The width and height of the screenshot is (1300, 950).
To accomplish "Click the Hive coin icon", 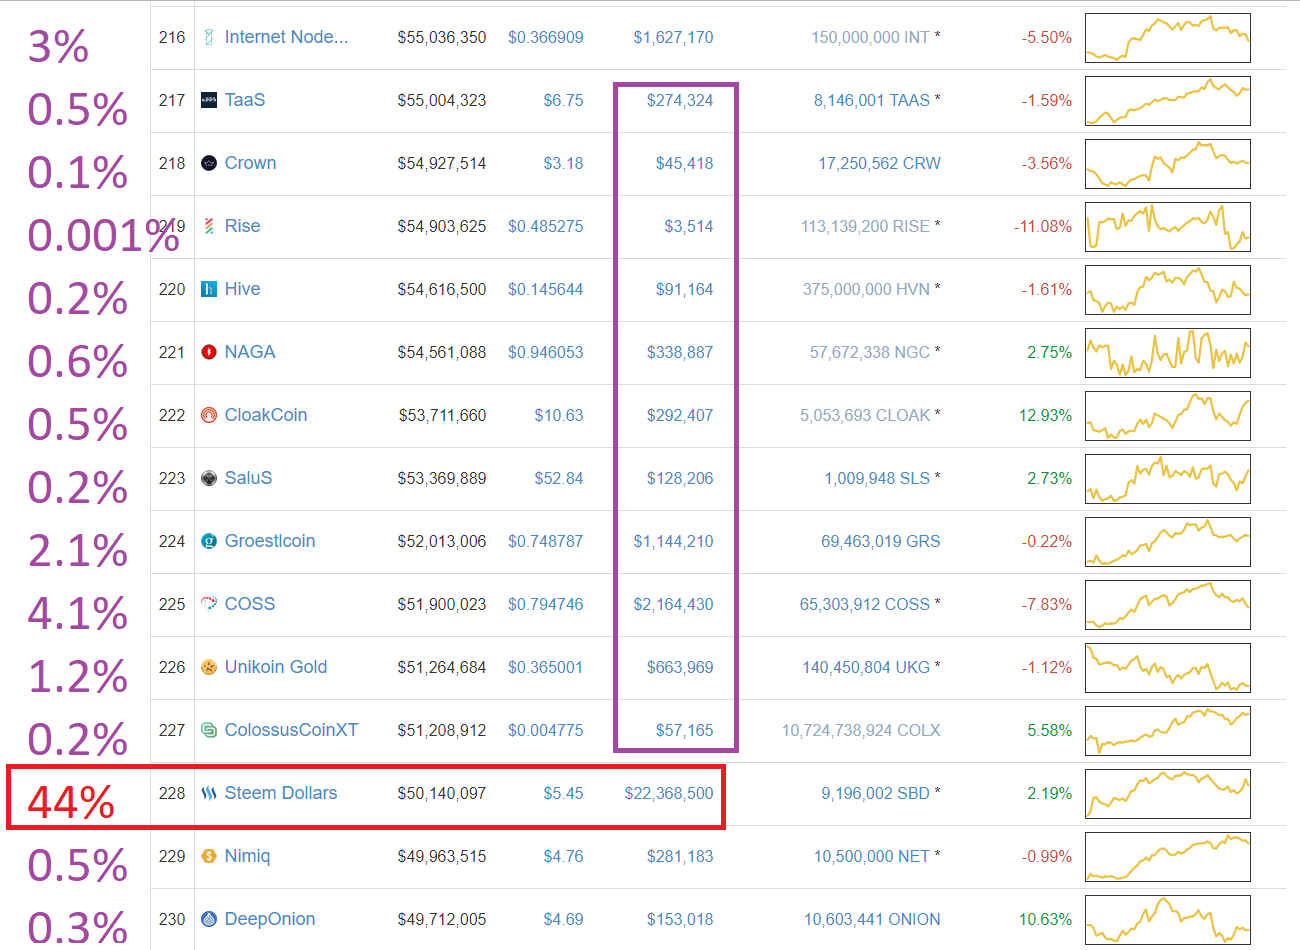I will click(209, 289).
